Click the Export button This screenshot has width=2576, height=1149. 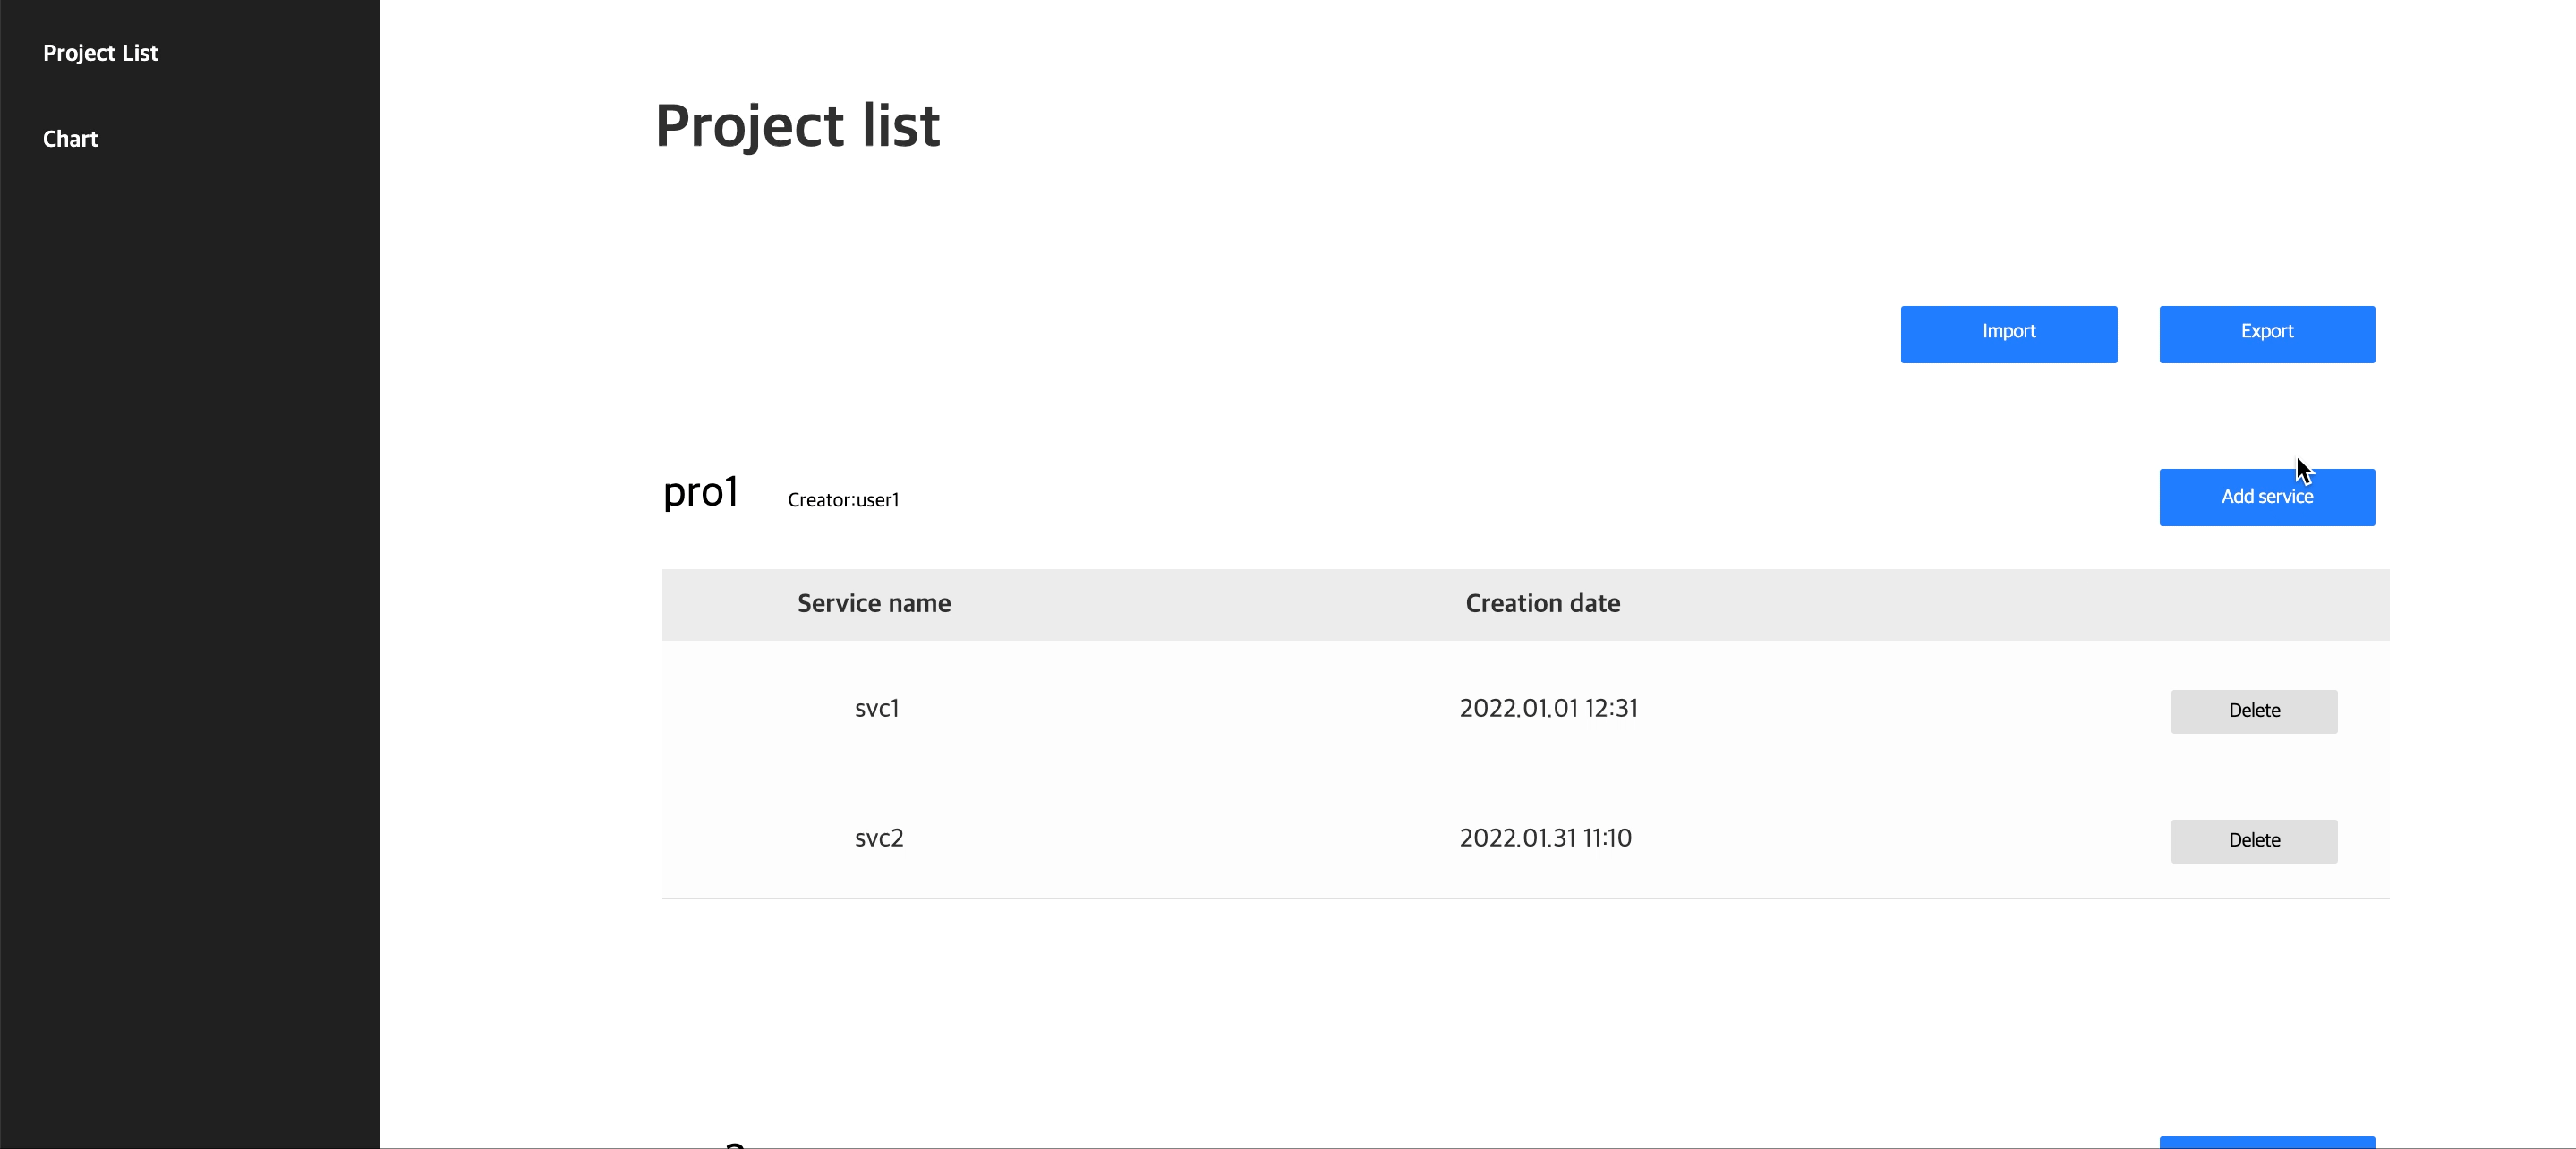click(x=2267, y=333)
